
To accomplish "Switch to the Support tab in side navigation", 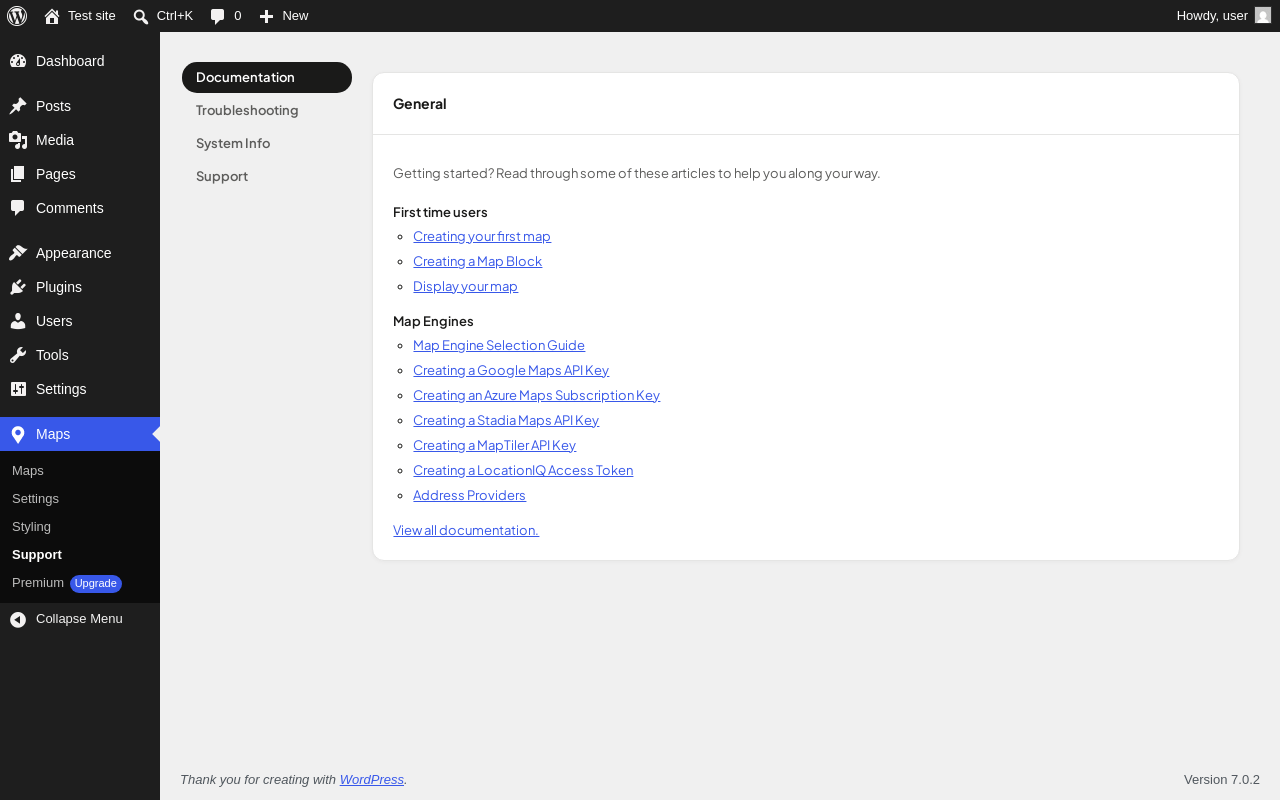I will coord(267,176).
